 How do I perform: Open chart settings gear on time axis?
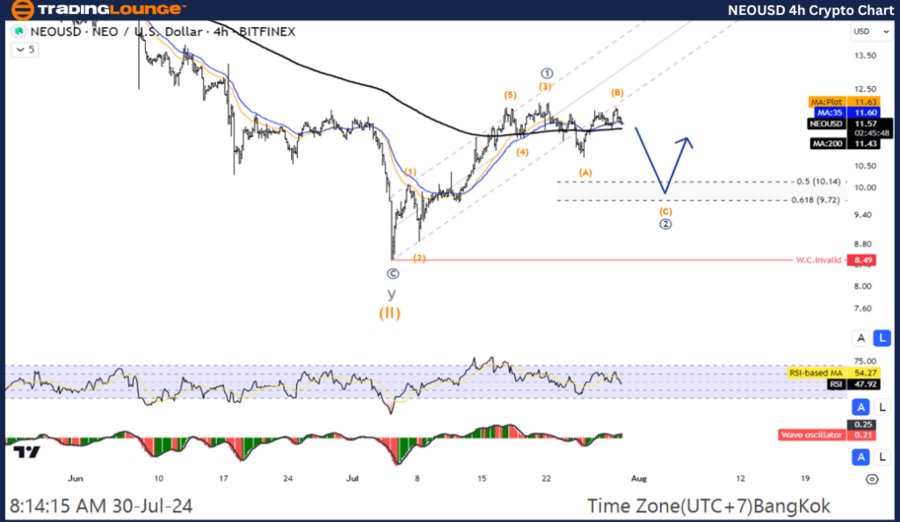coord(872,479)
